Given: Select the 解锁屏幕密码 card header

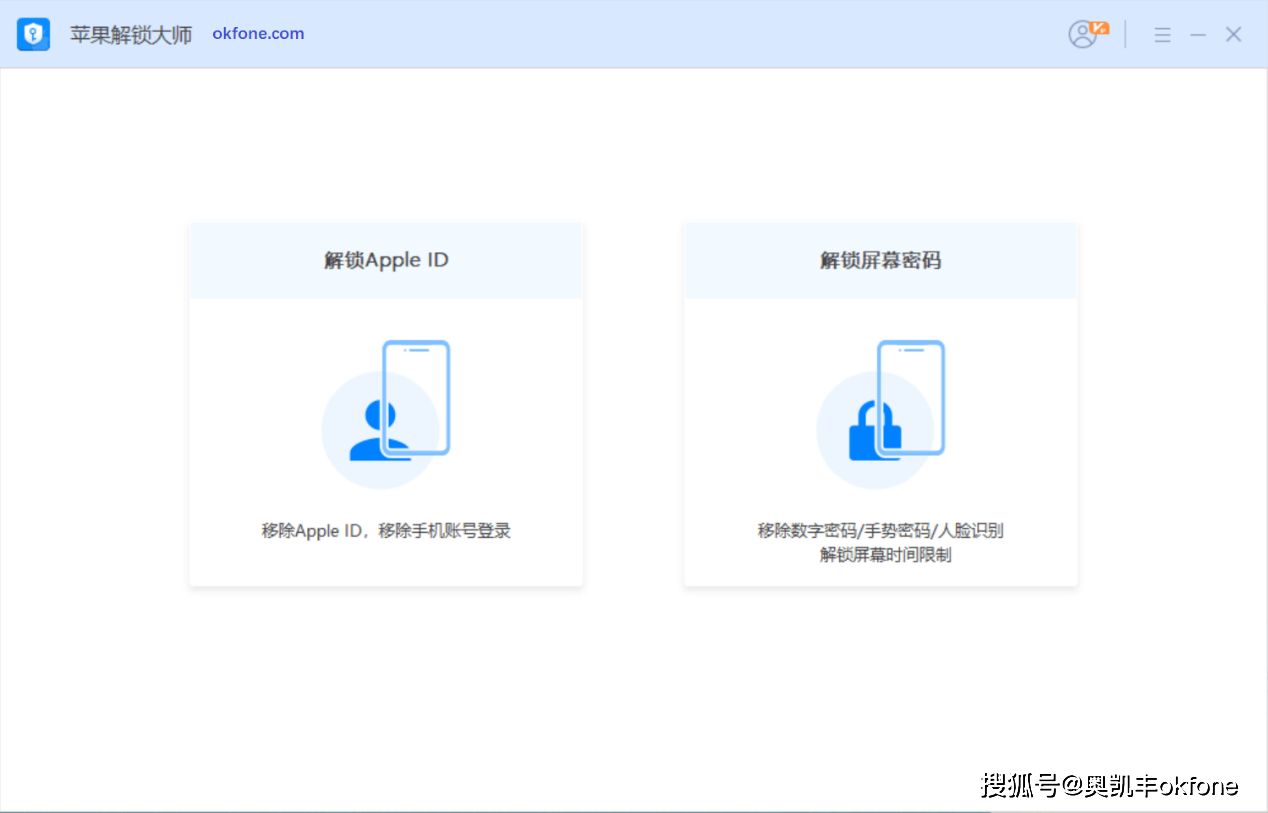Looking at the screenshot, I should [x=880, y=260].
